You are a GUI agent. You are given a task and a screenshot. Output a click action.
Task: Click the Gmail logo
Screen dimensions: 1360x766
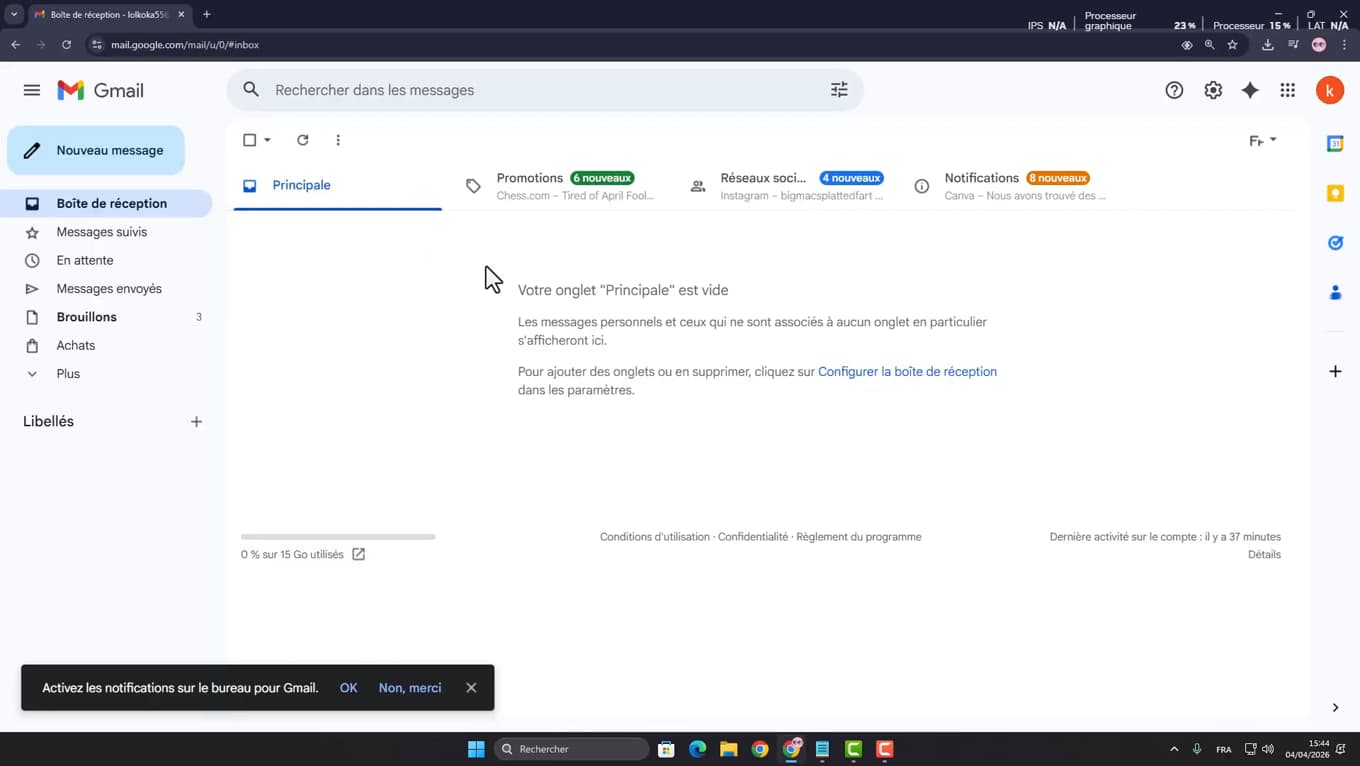[100, 90]
